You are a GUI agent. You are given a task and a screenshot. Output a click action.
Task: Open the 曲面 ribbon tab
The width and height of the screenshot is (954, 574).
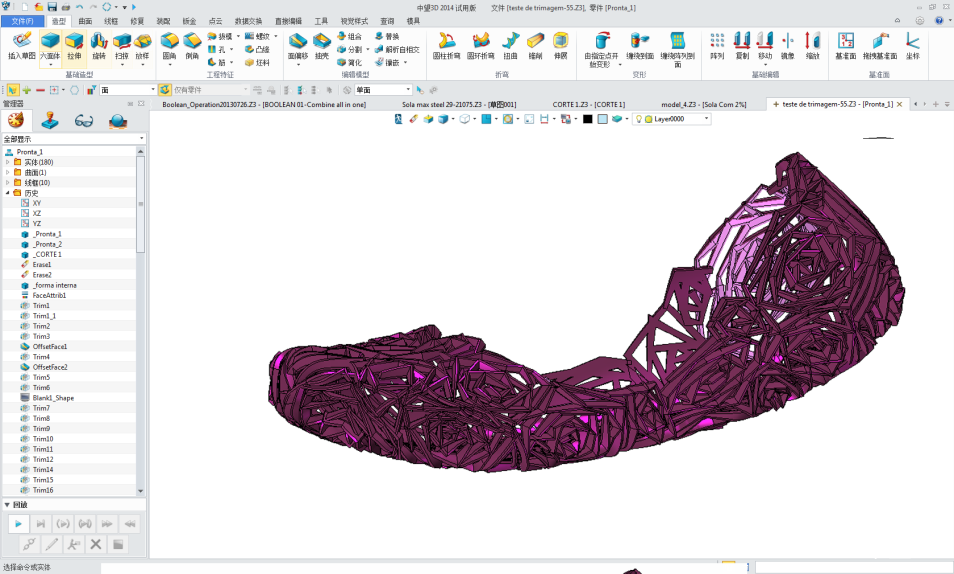tap(85, 20)
